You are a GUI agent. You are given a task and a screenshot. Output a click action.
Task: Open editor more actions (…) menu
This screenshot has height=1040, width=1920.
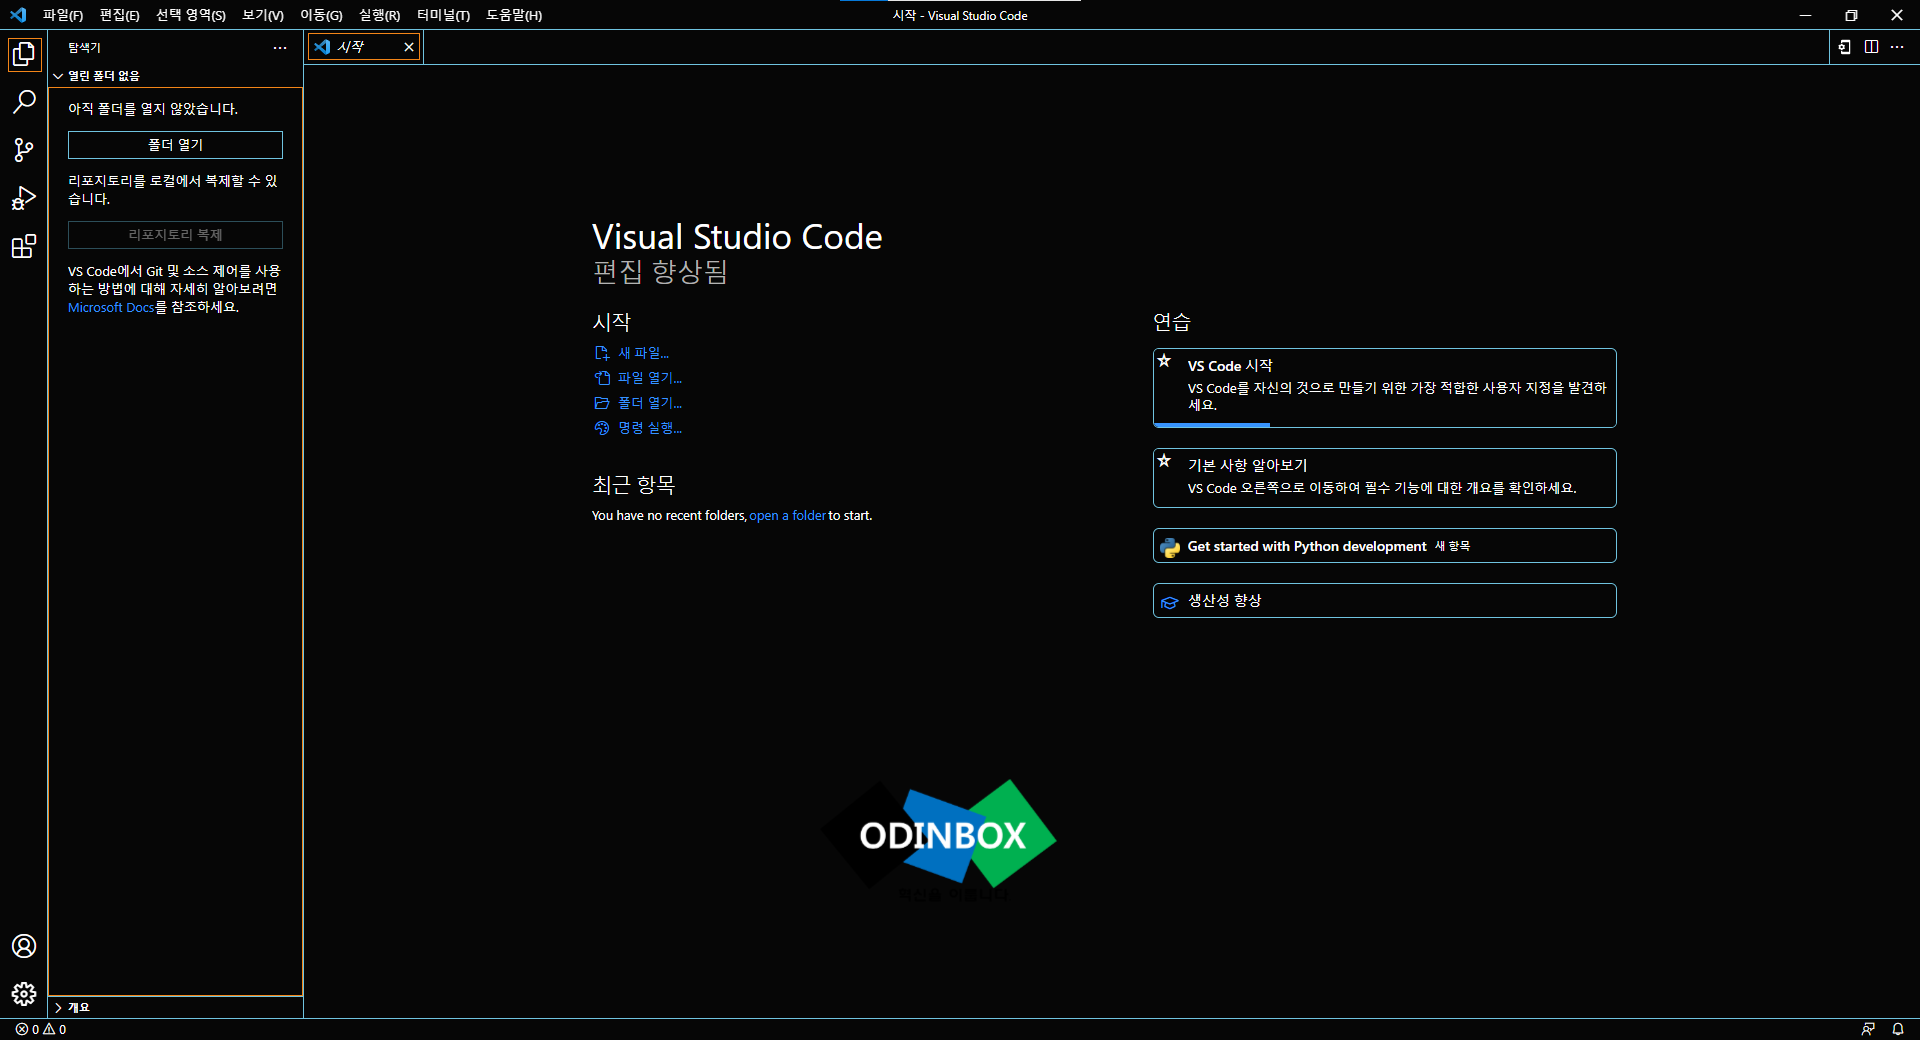point(1897,47)
